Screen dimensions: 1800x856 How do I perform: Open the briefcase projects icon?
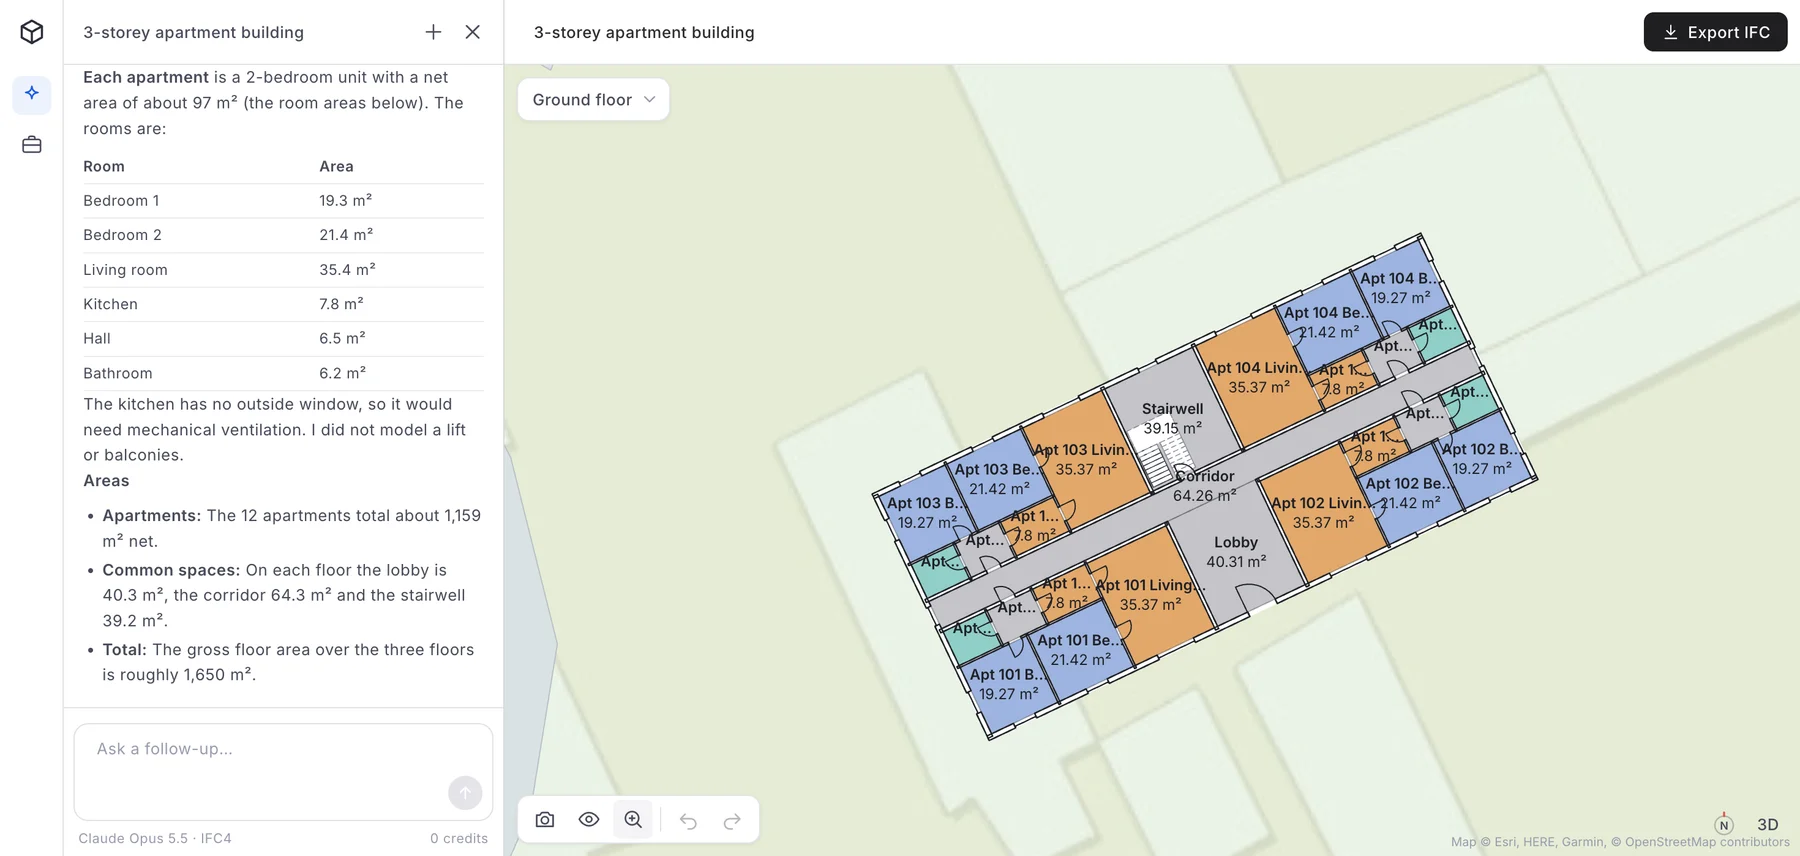pyautogui.click(x=32, y=145)
